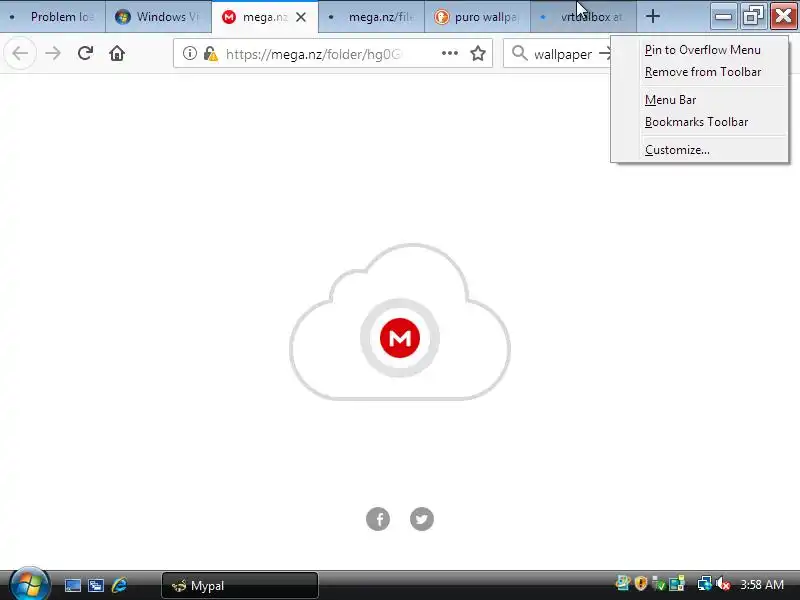Reload the current page
Image resolution: width=800 pixels, height=600 pixels.
coord(85,53)
